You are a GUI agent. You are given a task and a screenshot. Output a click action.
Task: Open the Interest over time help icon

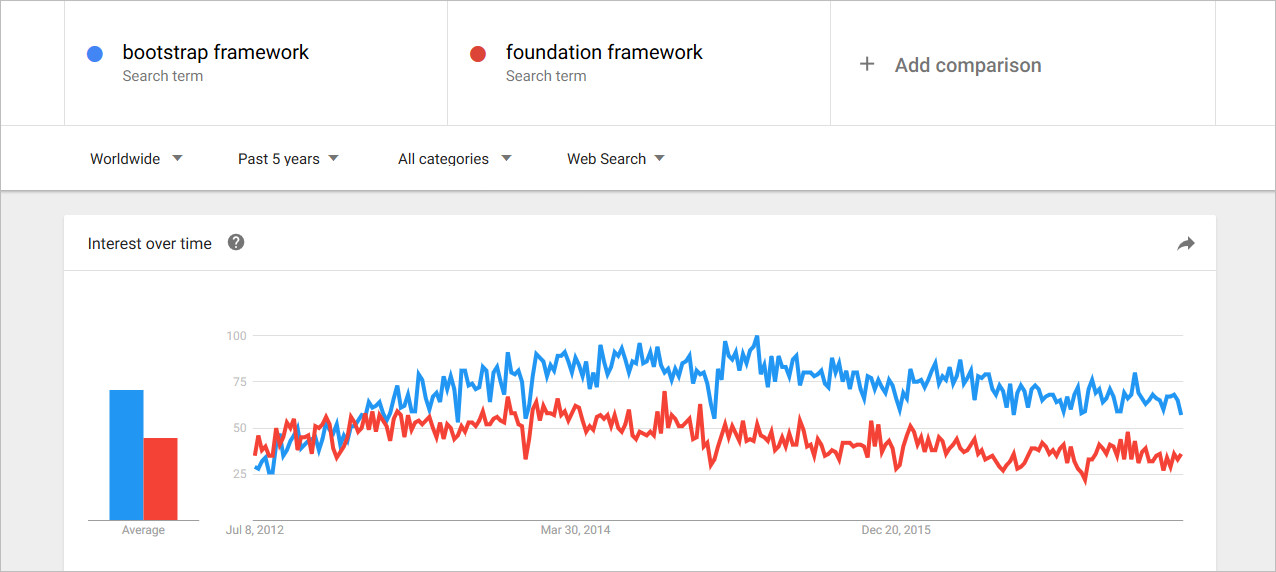click(x=236, y=242)
